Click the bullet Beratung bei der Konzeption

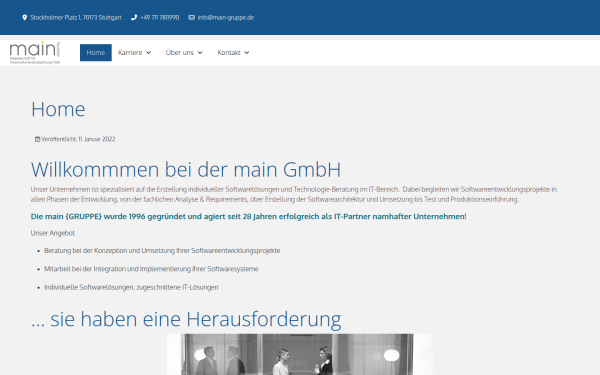pyautogui.click(x=162, y=251)
